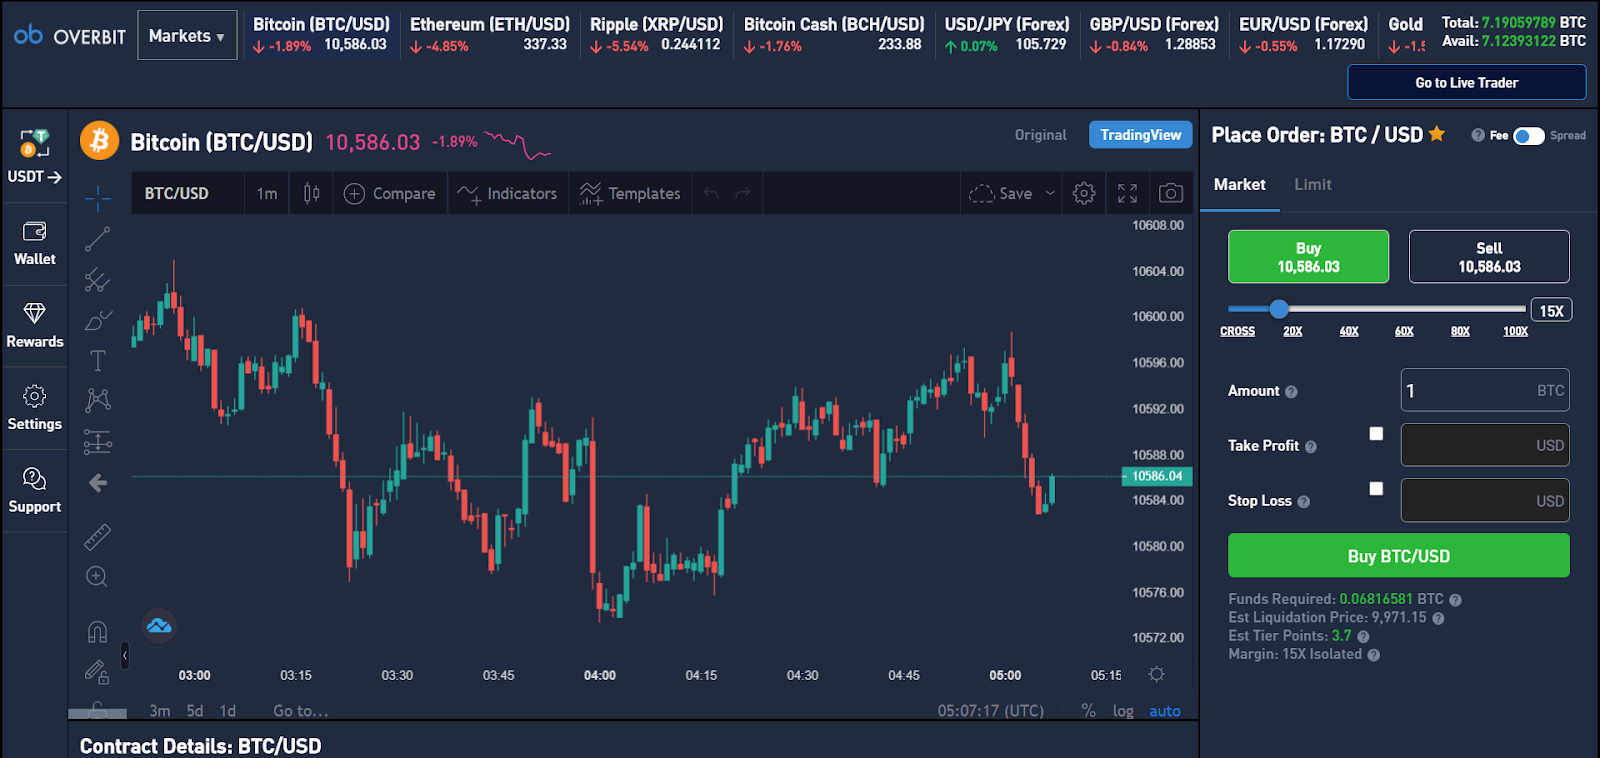Click the leverage slider handle
Viewport: 1600px width, 758px height.
(1279, 309)
